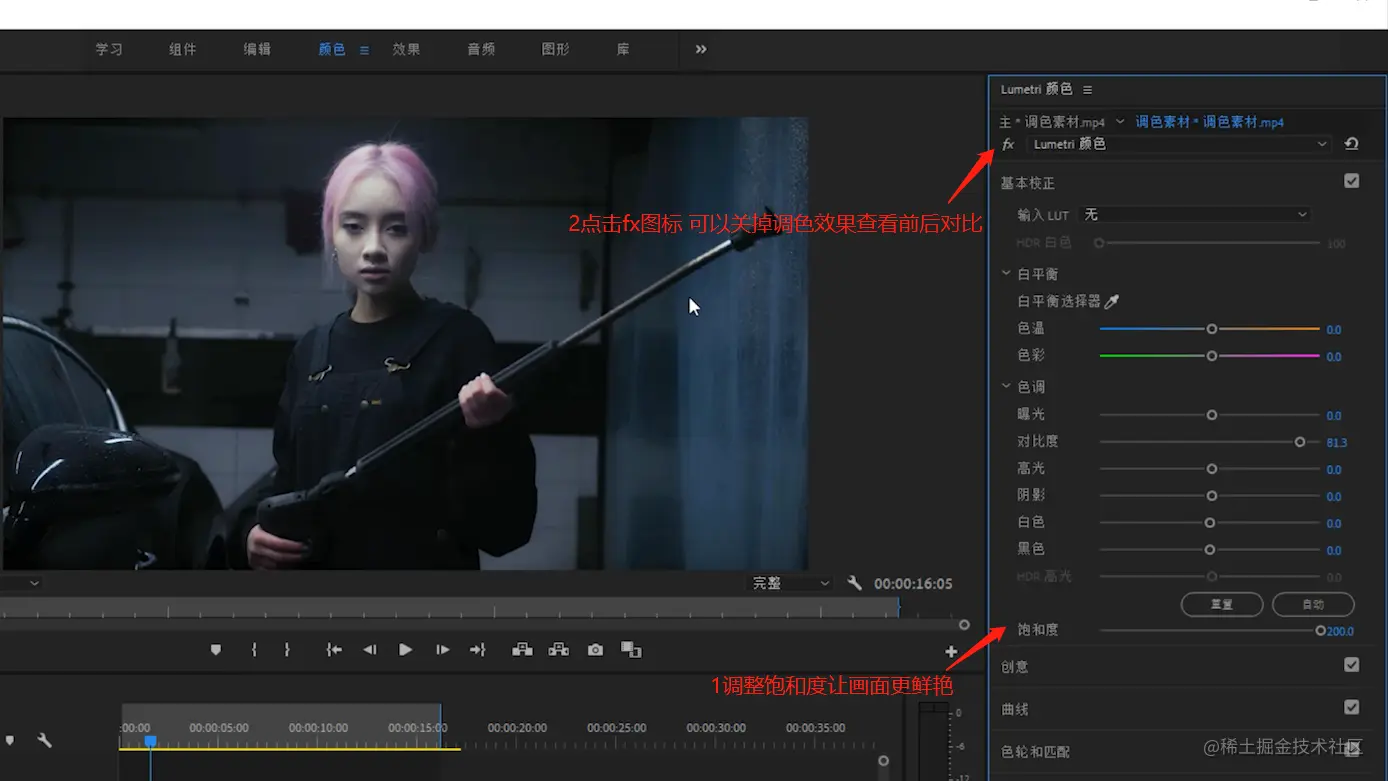Go to Out point button
Viewport: 1388px width, 781px height.
point(478,650)
